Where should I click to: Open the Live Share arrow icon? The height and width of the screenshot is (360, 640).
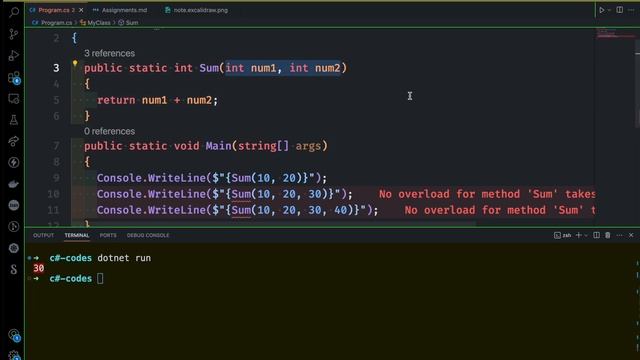click(14, 141)
